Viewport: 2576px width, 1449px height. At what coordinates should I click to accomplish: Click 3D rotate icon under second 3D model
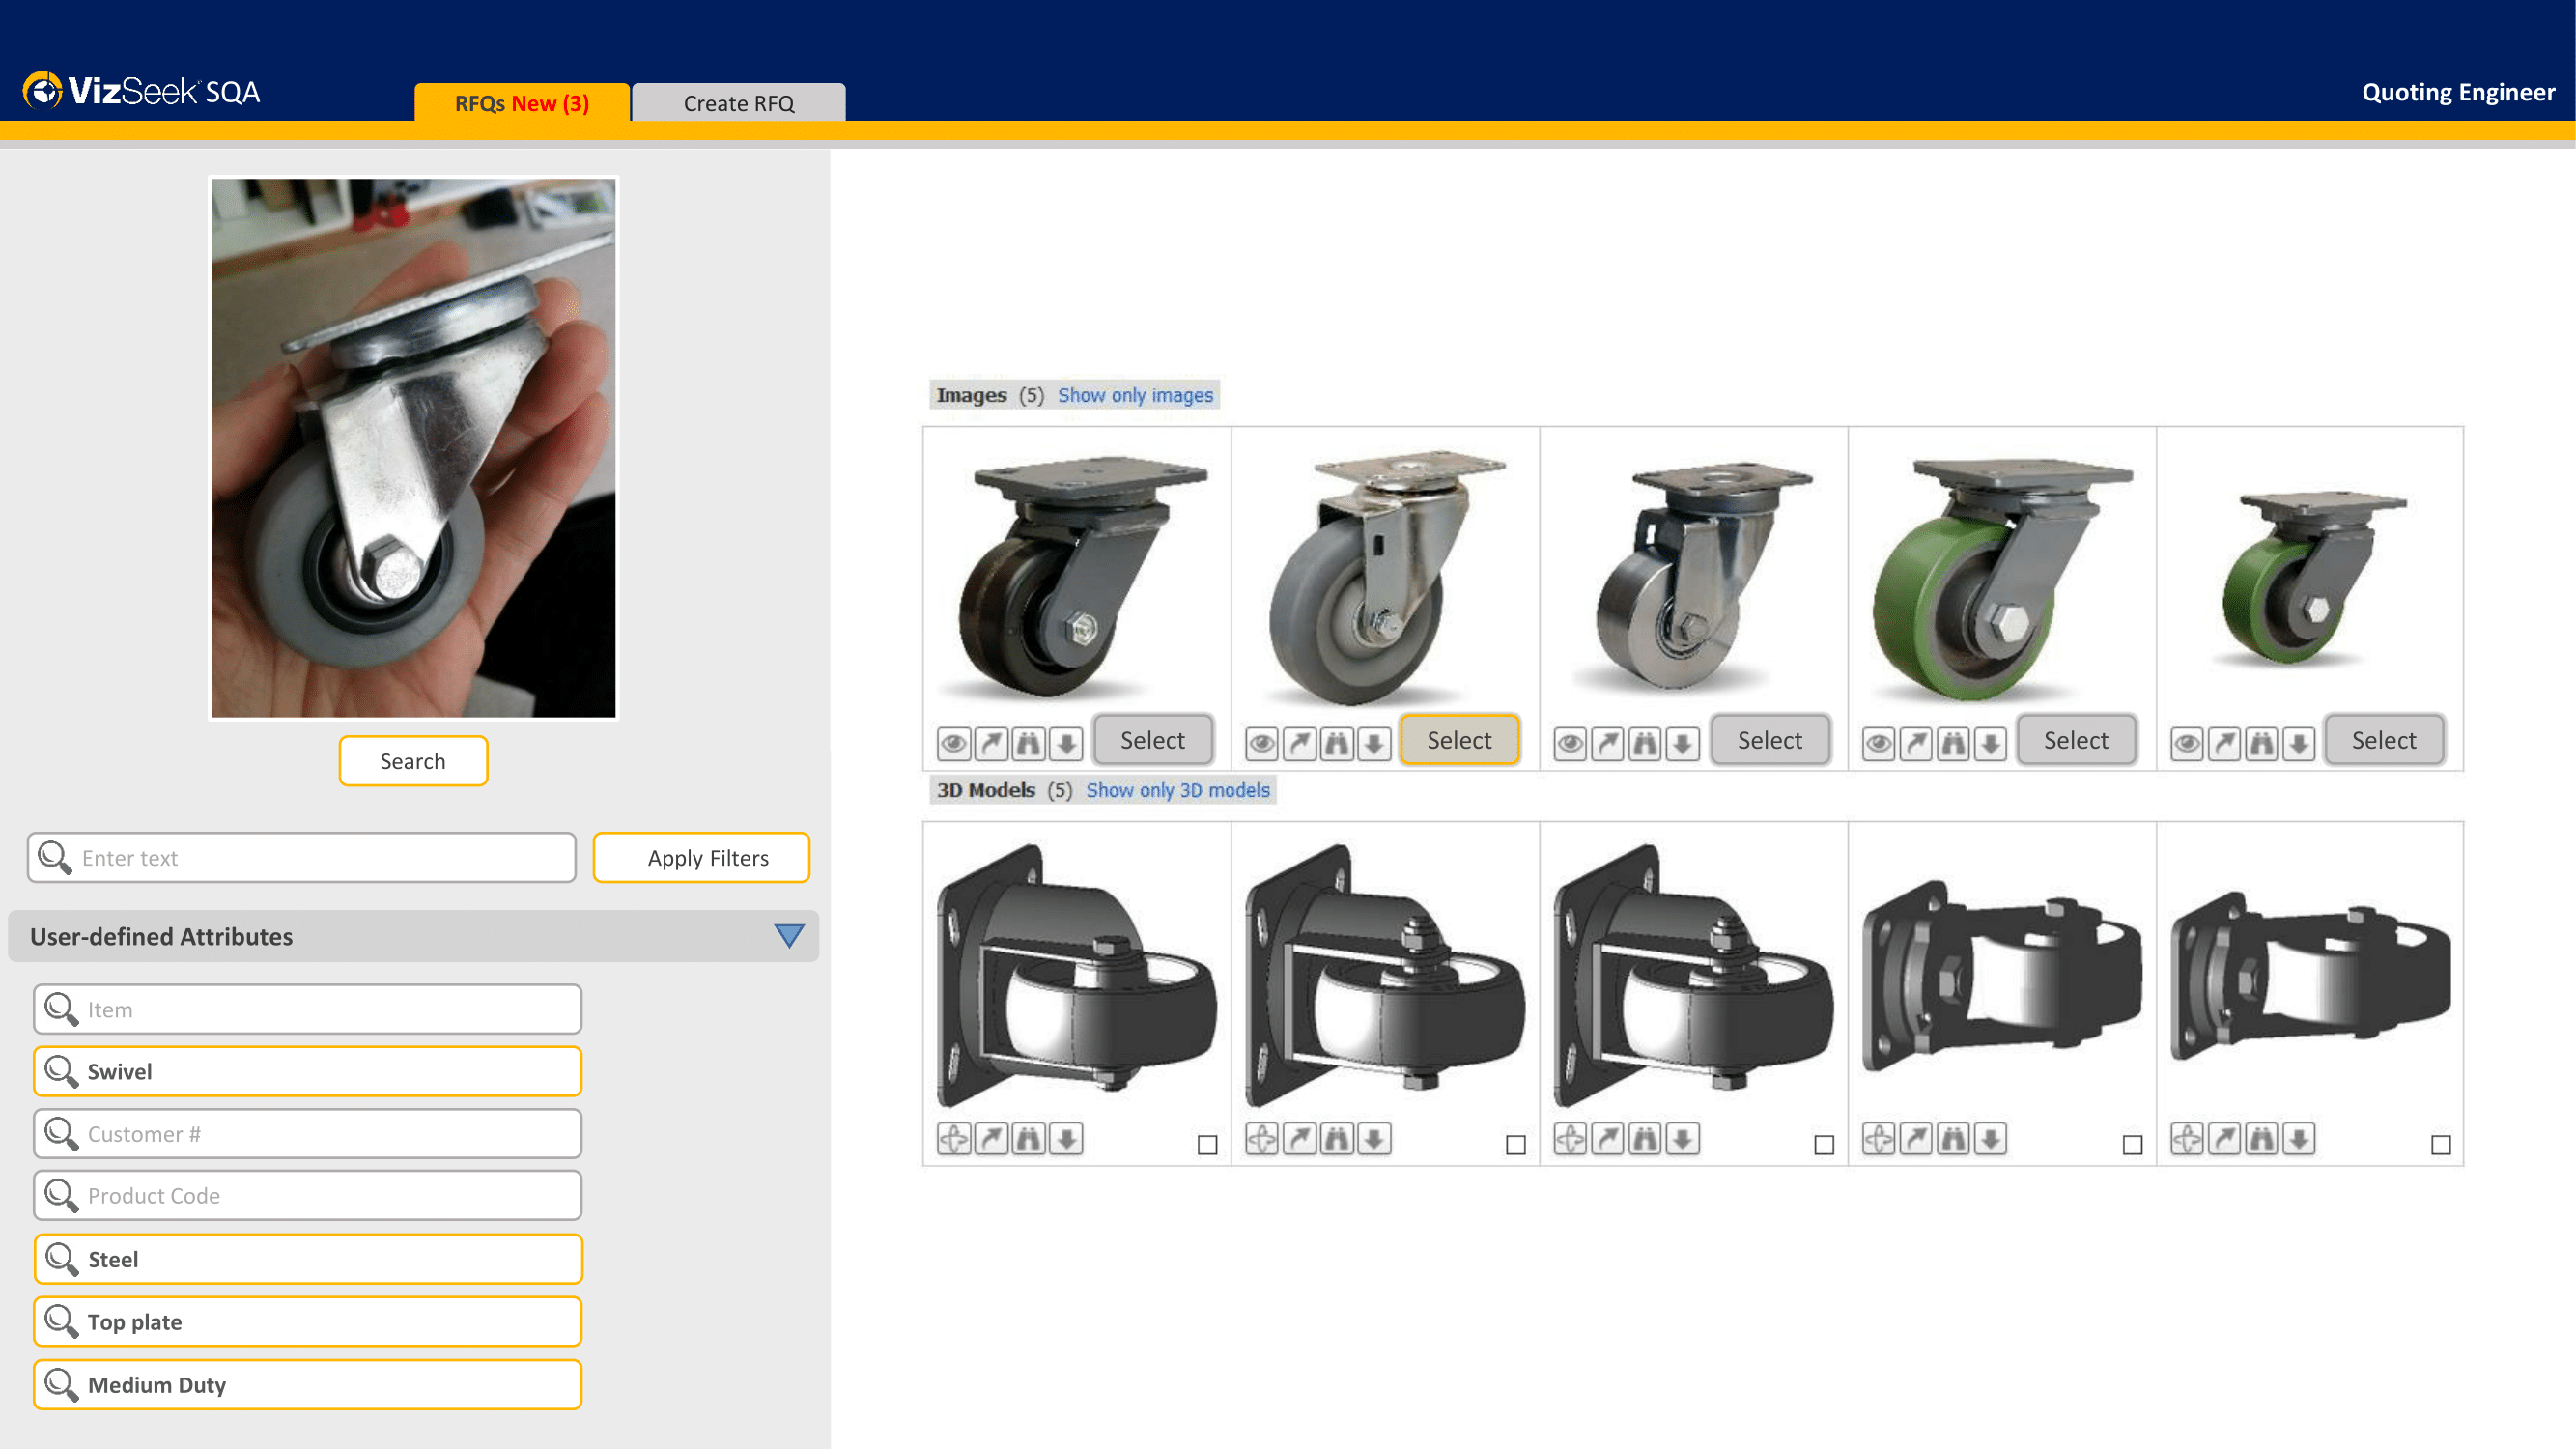pos(1262,1138)
